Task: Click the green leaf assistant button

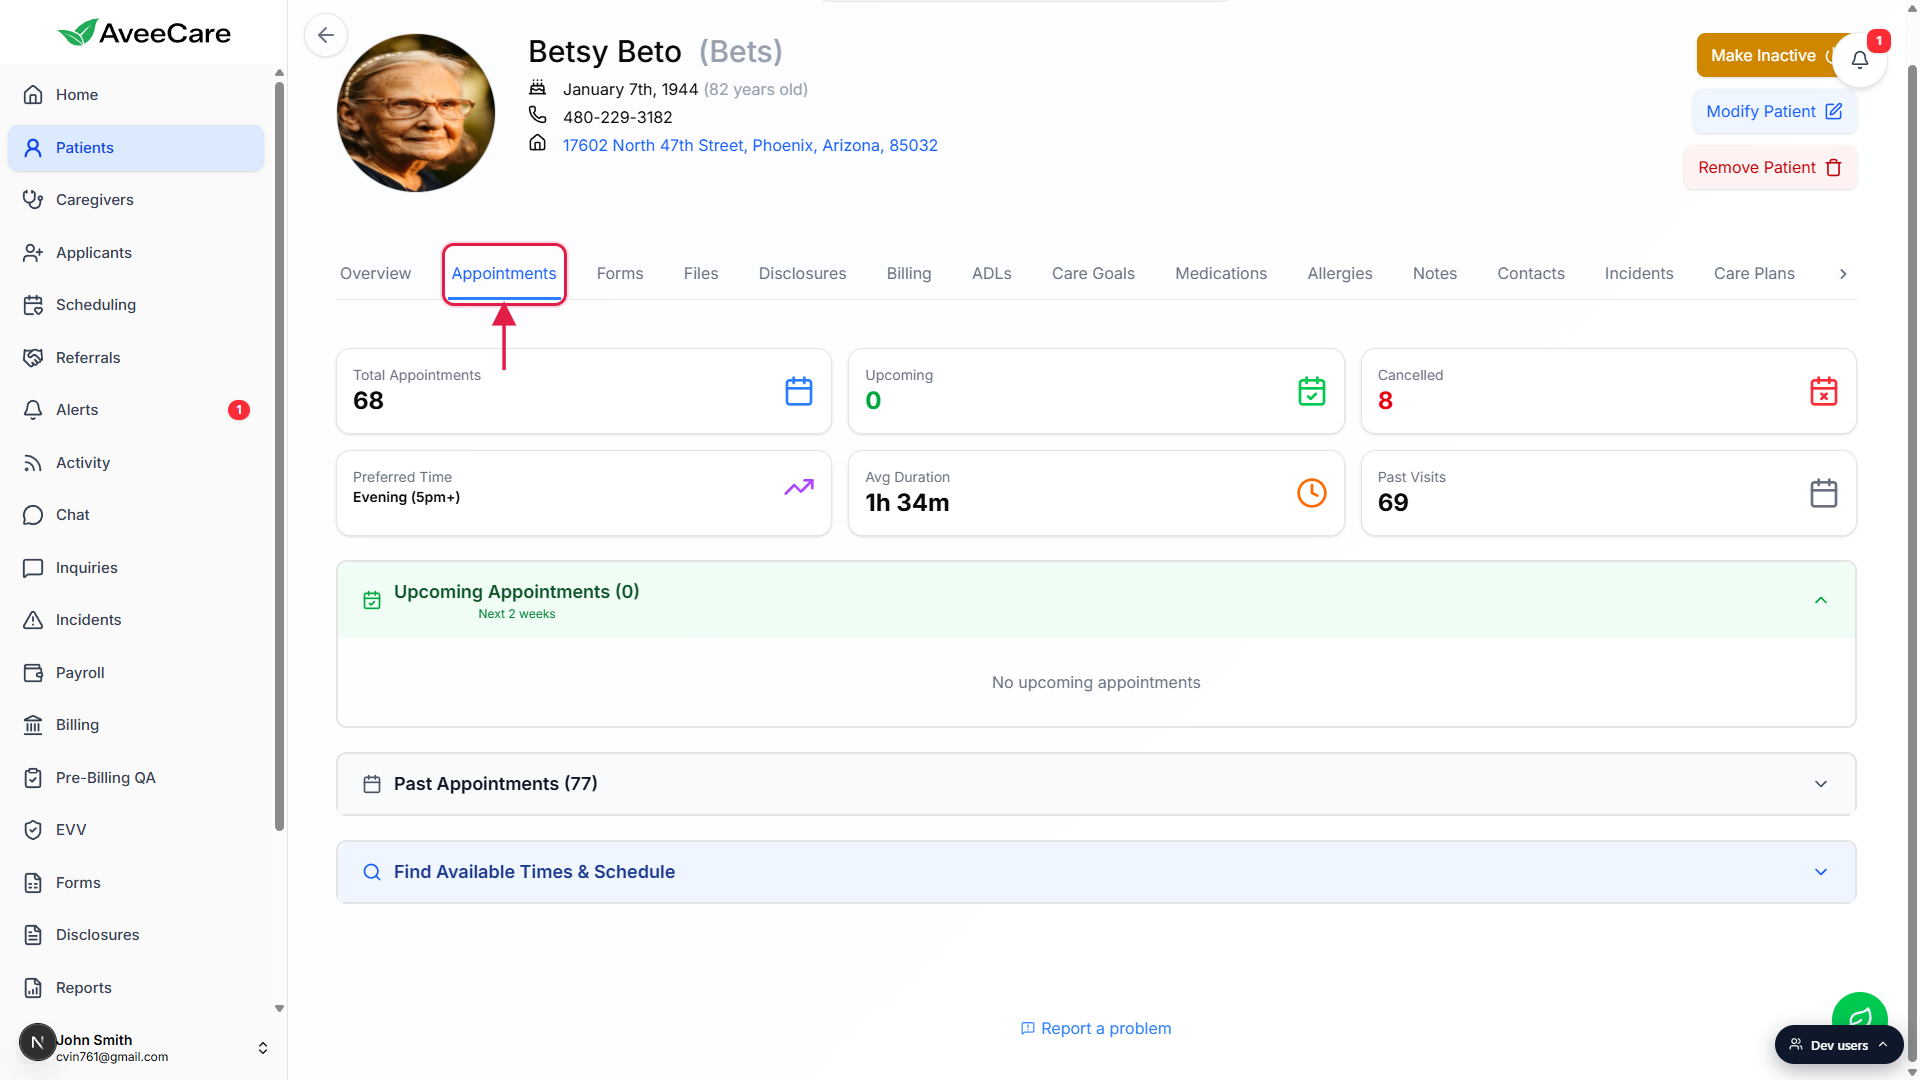Action: tap(1860, 1011)
